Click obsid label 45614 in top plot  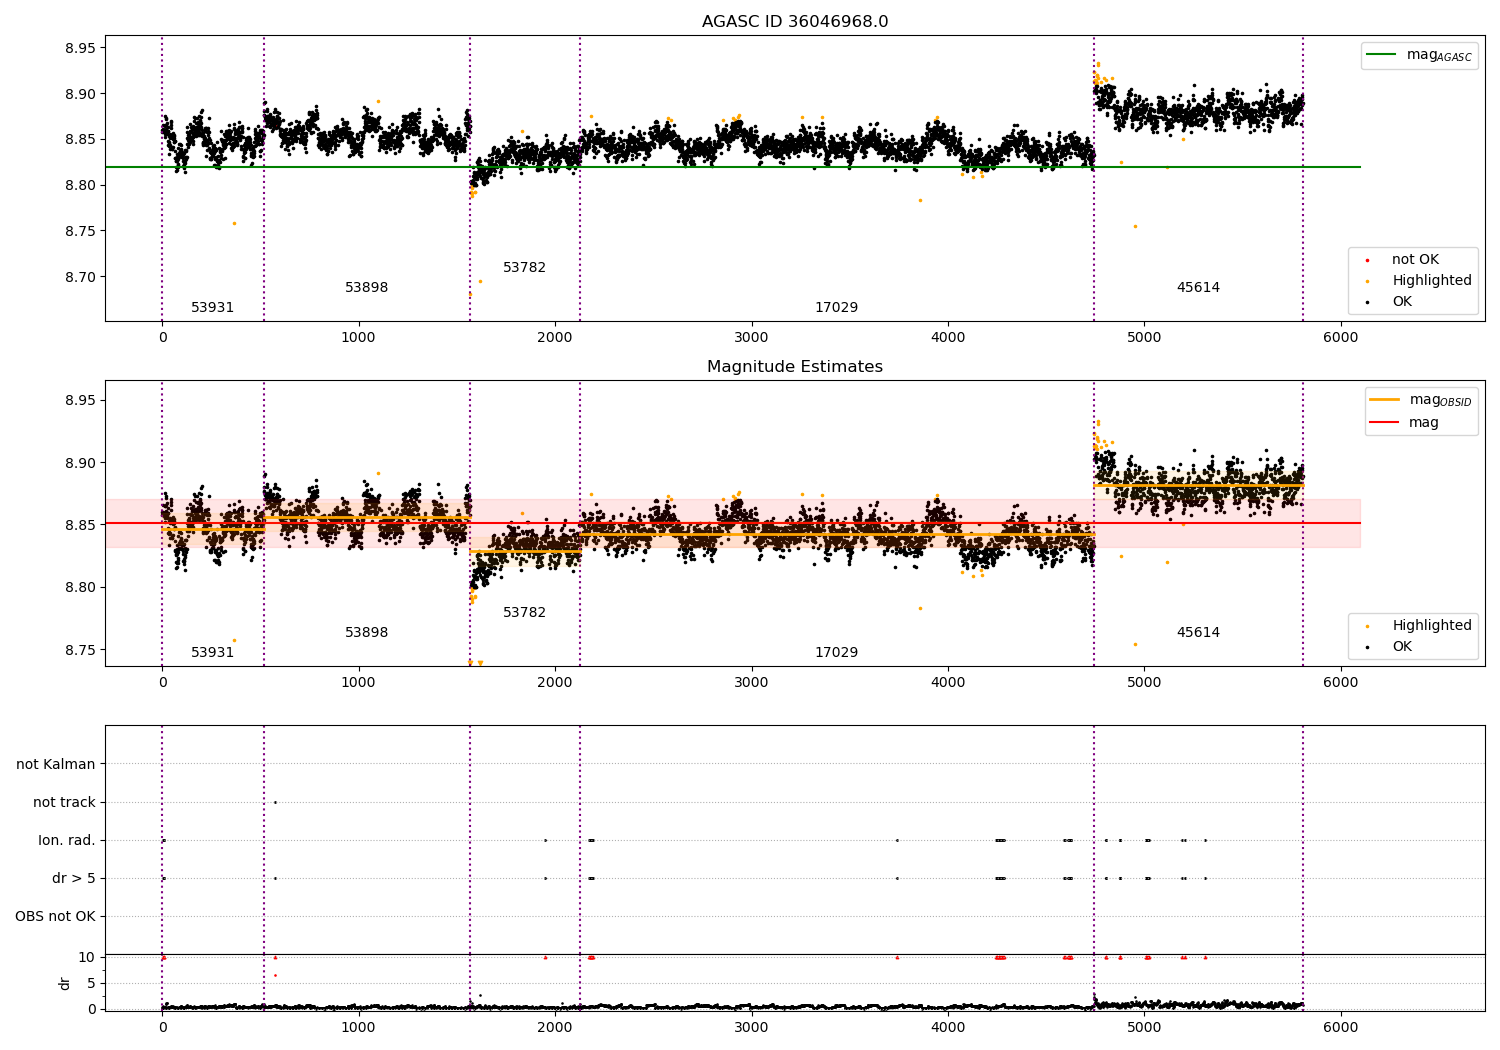pyautogui.click(x=1198, y=288)
